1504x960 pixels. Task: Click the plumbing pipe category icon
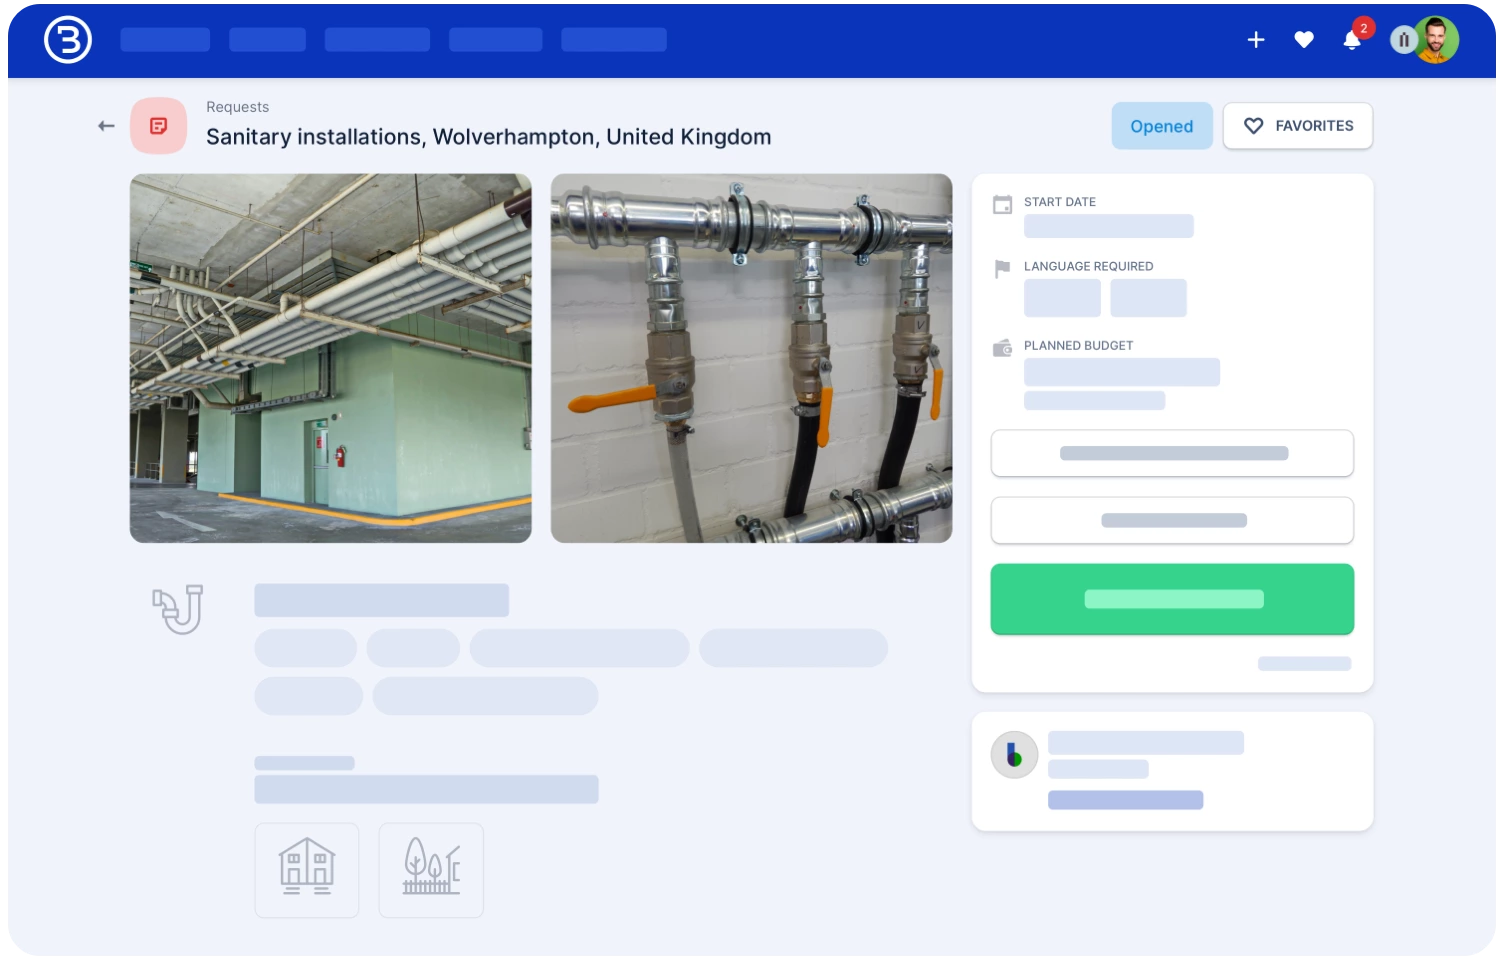coord(178,609)
